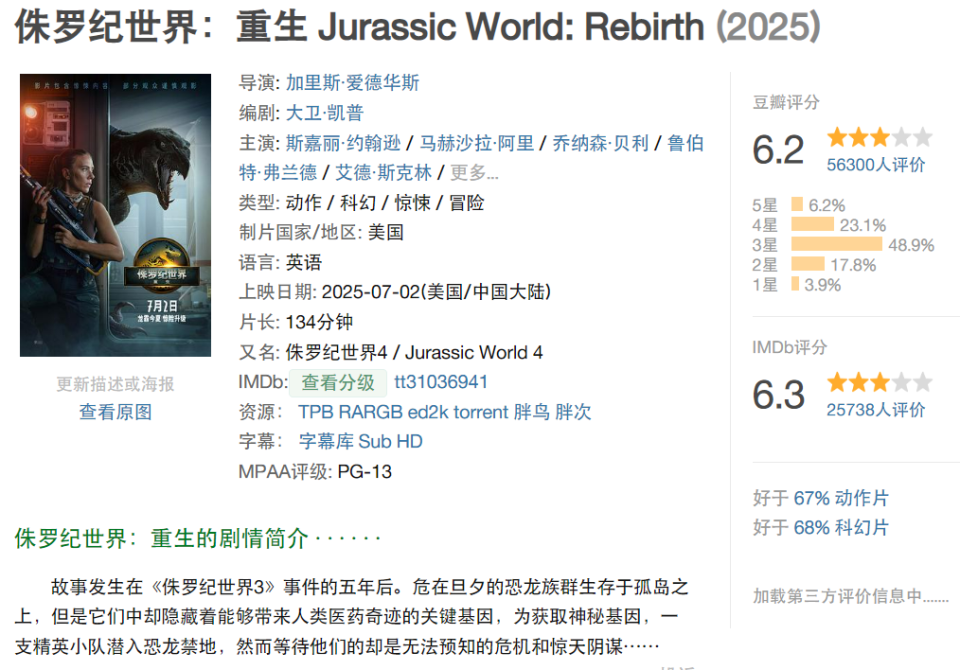Click heading 侏罗纪世界：重生的剧情简介
The height and width of the screenshot is (670, 960).
[162, 538]
